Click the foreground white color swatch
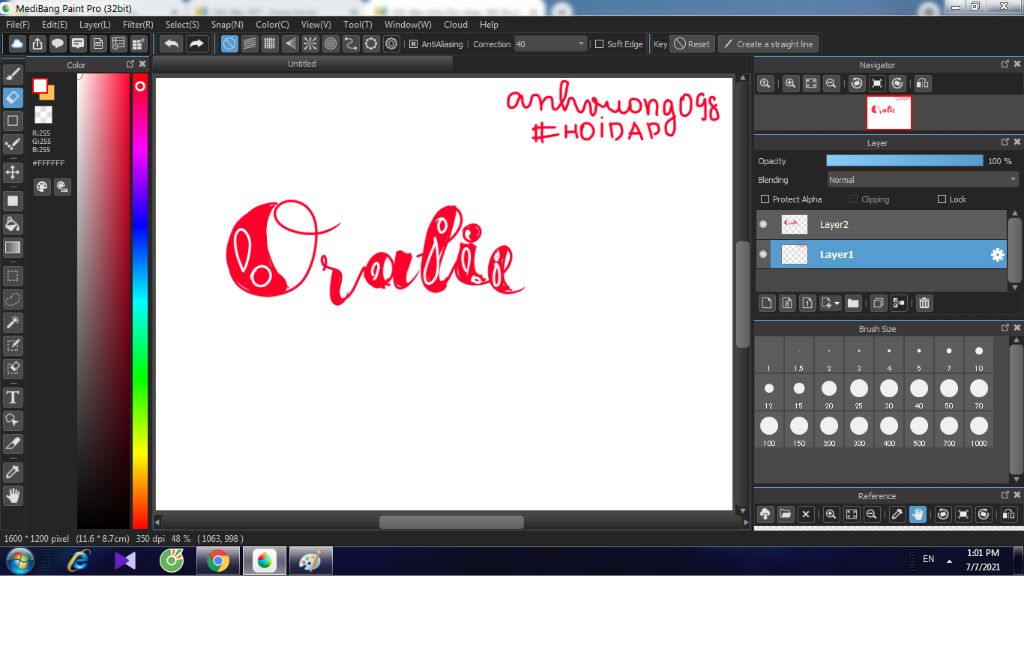The image size is (1024, 661). (40, 86)
